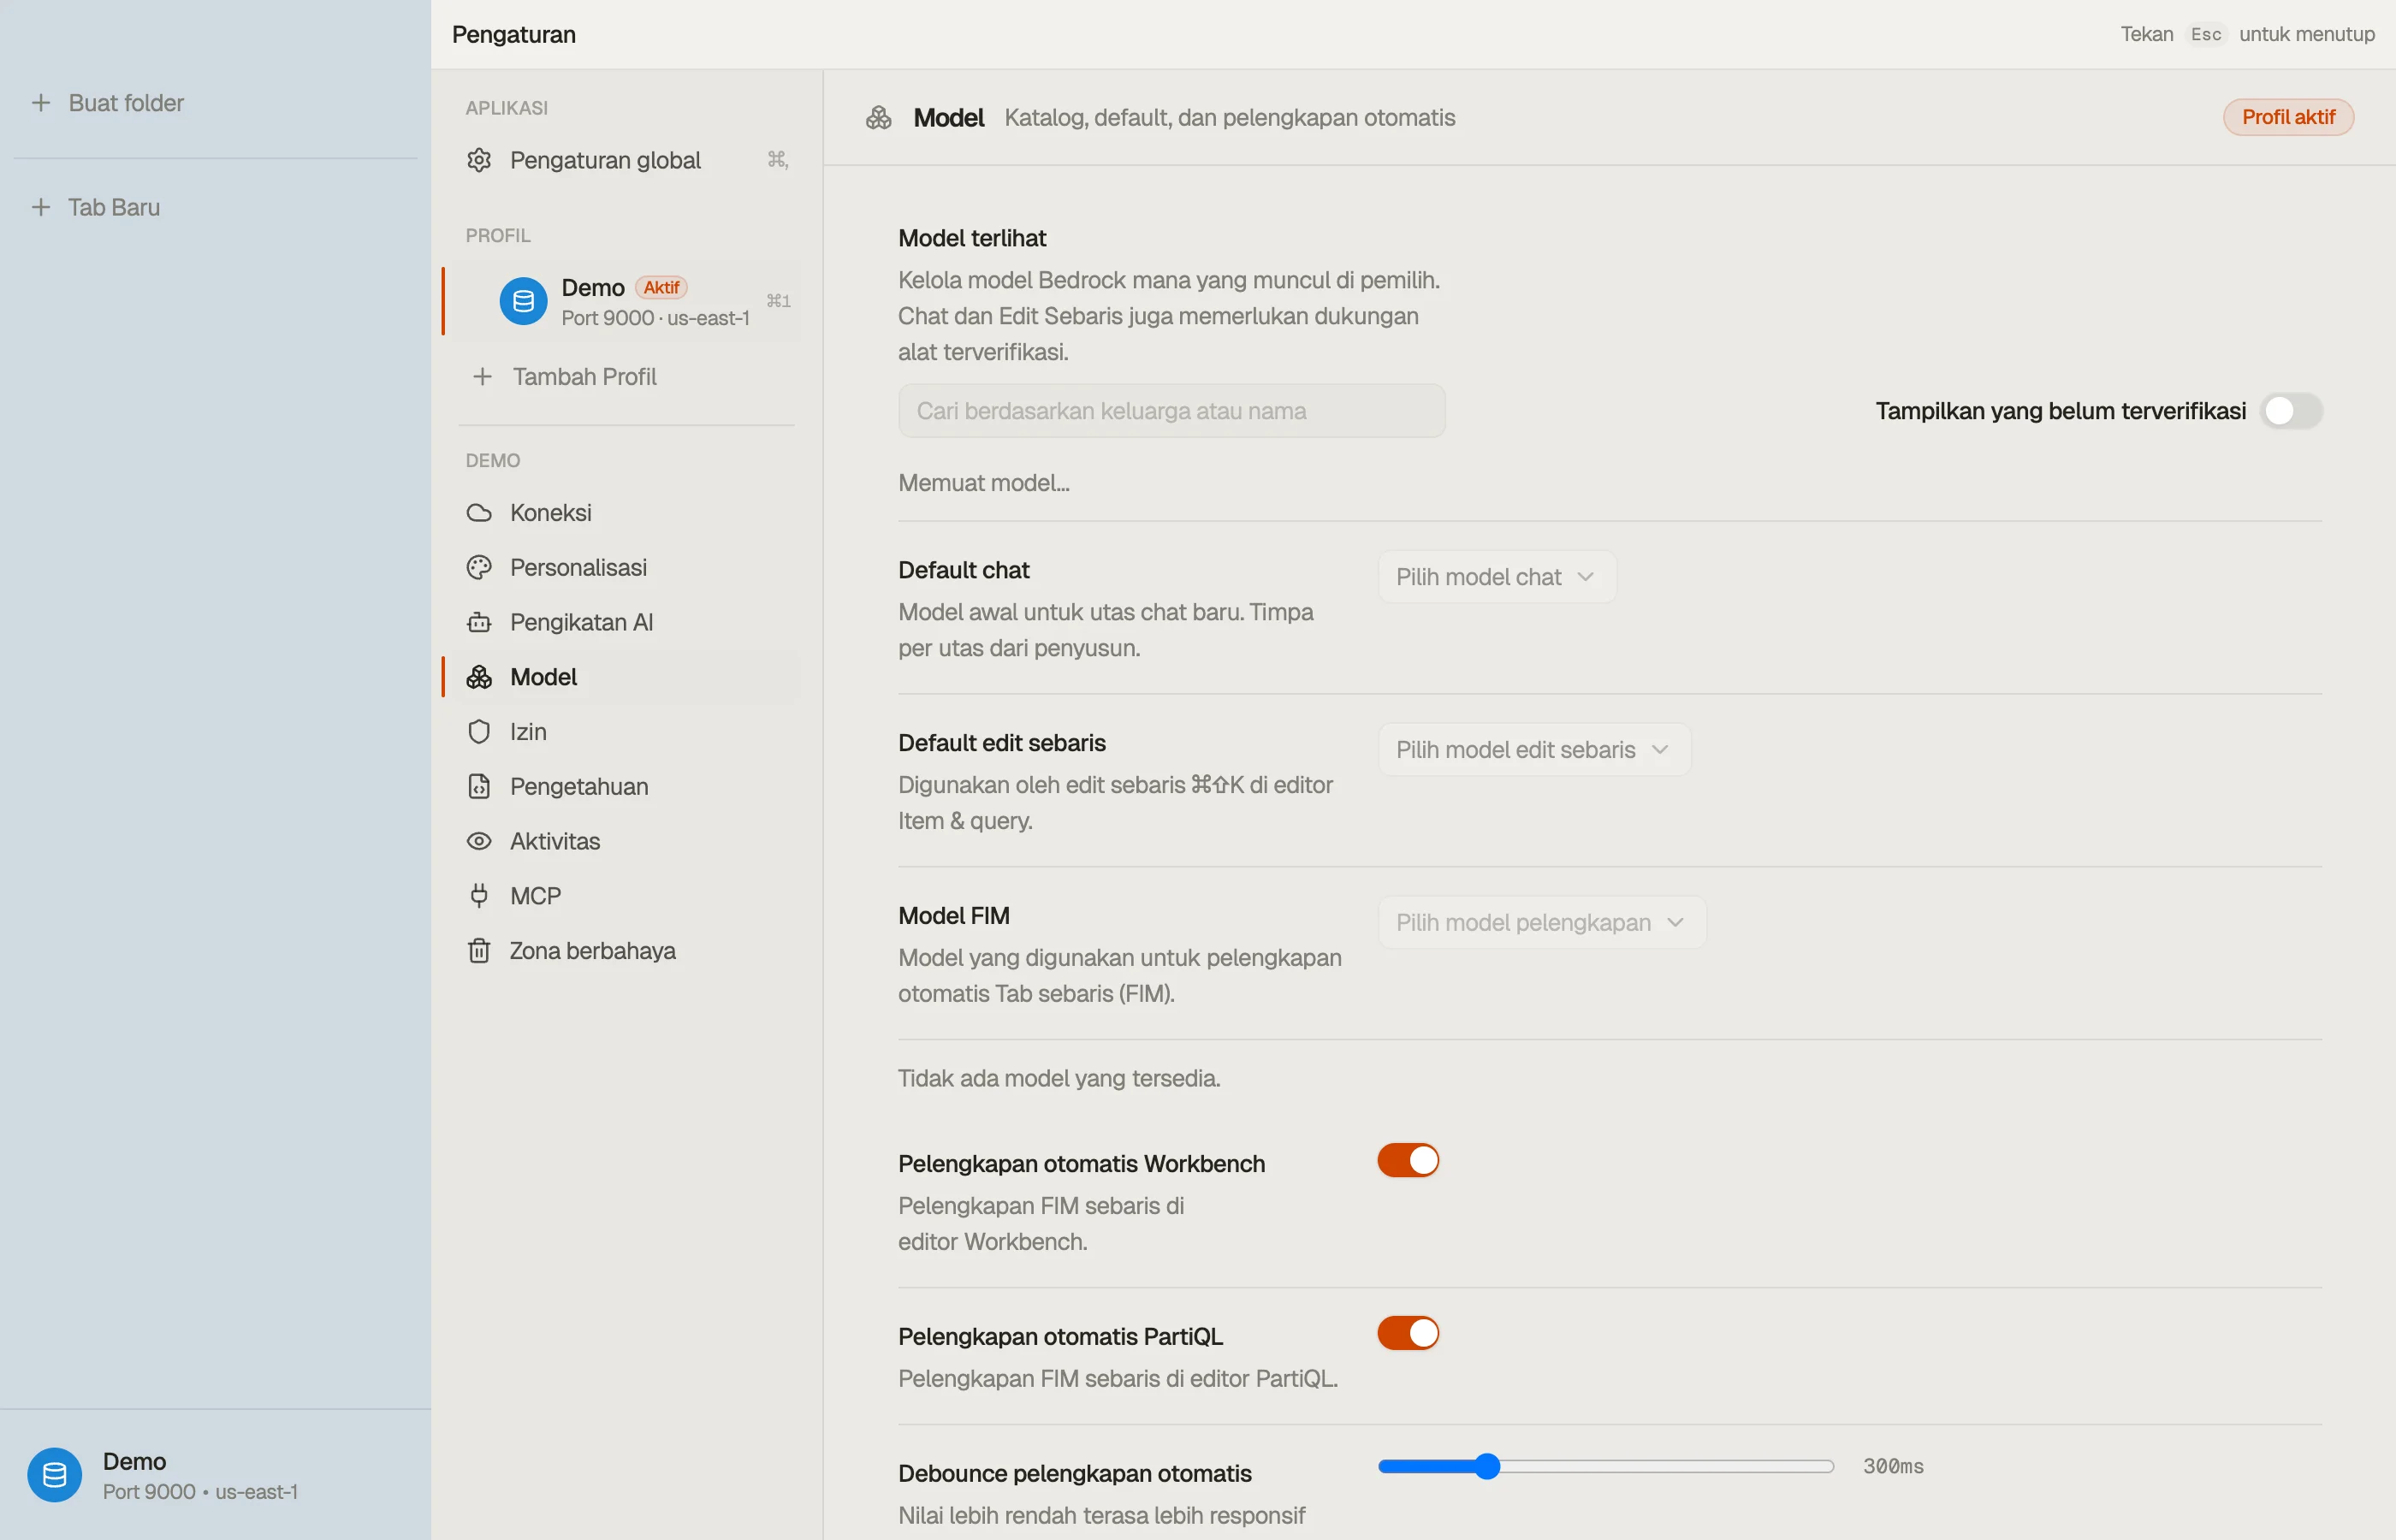Screen dimensions: 2396x1540
Task: Turn off Pelengkapan otomatis PartiQL toggle
Action: click(1408, 1334)
